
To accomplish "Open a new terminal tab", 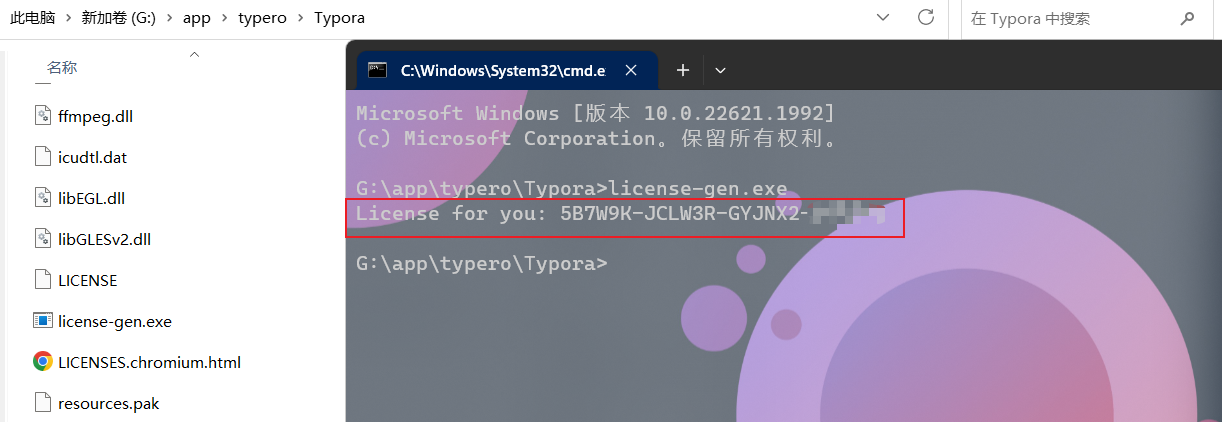I will tap(683, 70).
